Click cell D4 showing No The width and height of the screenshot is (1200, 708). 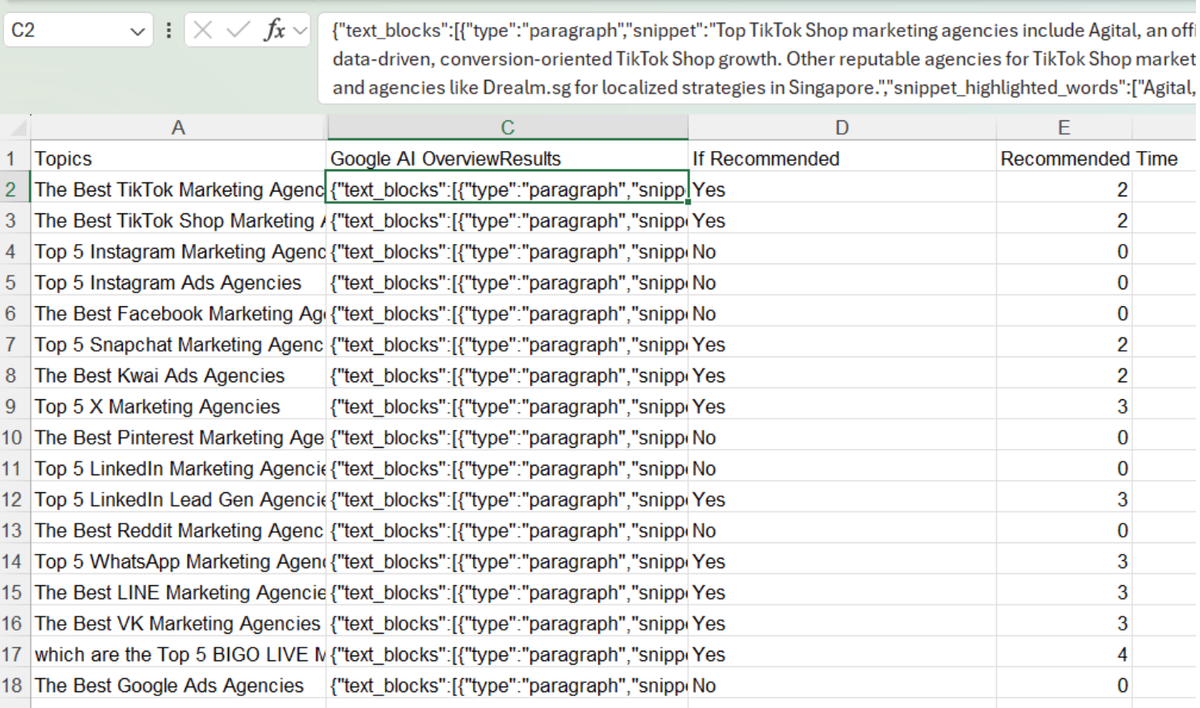(x=841, y=251)
